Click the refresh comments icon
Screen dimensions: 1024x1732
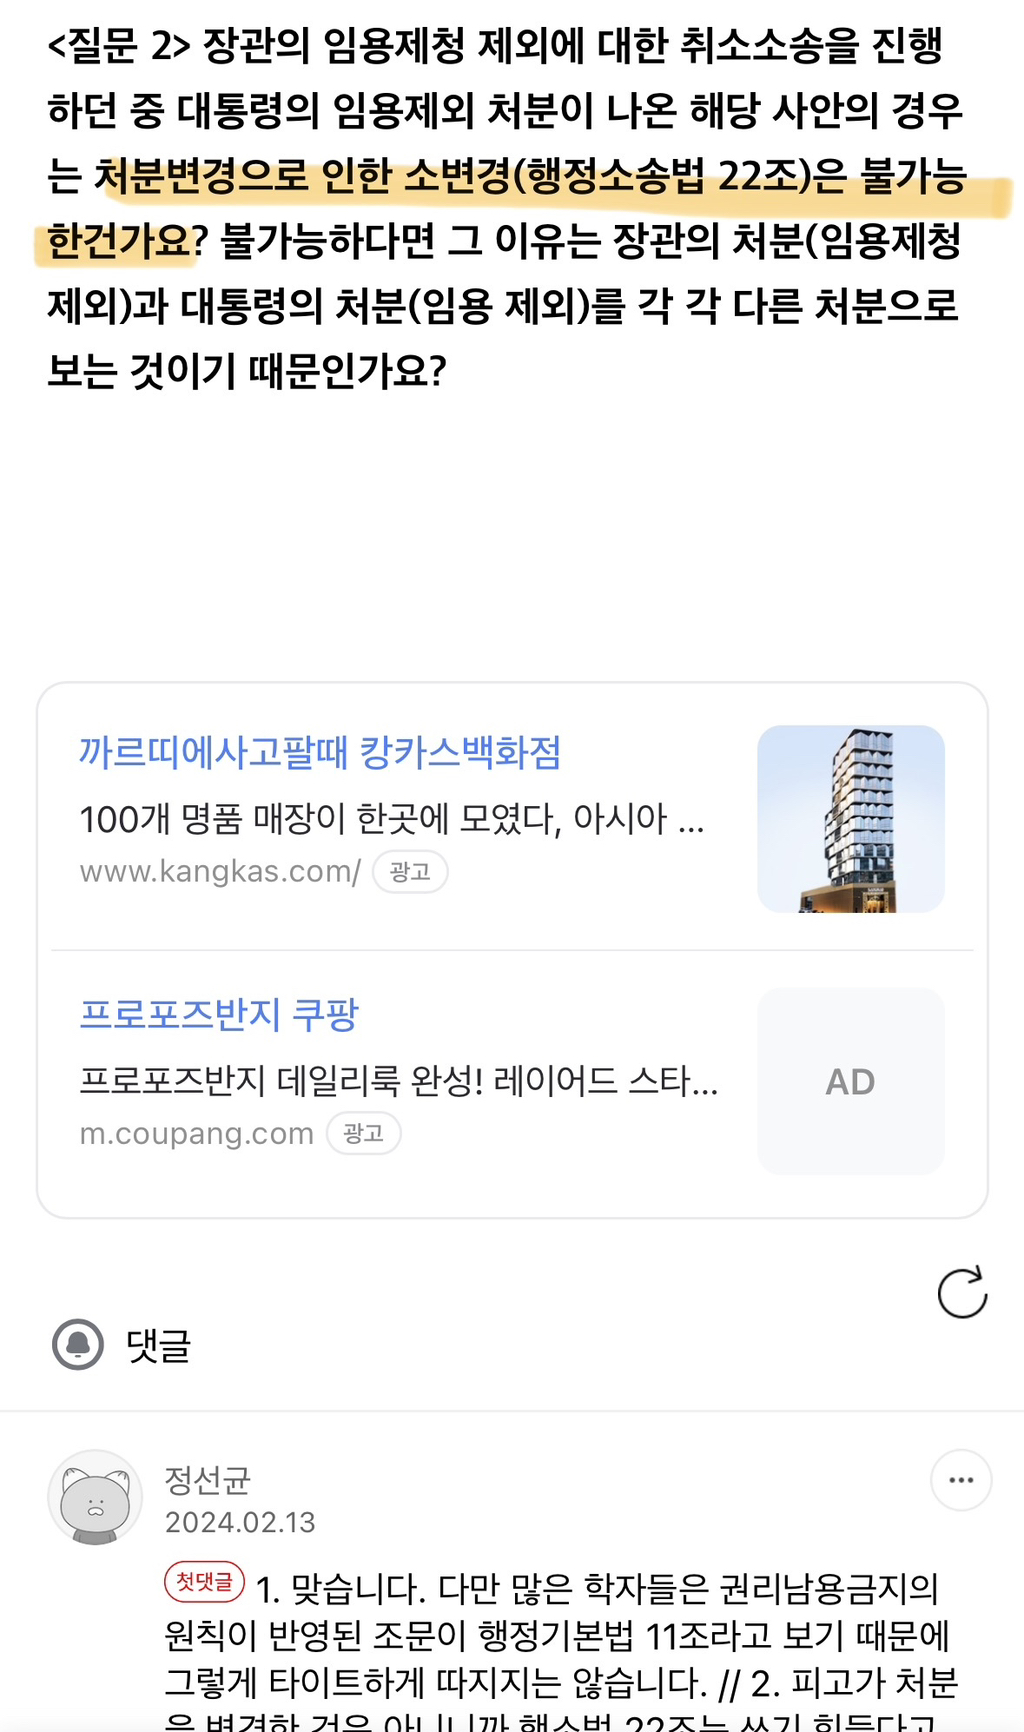coord(962,1293)
